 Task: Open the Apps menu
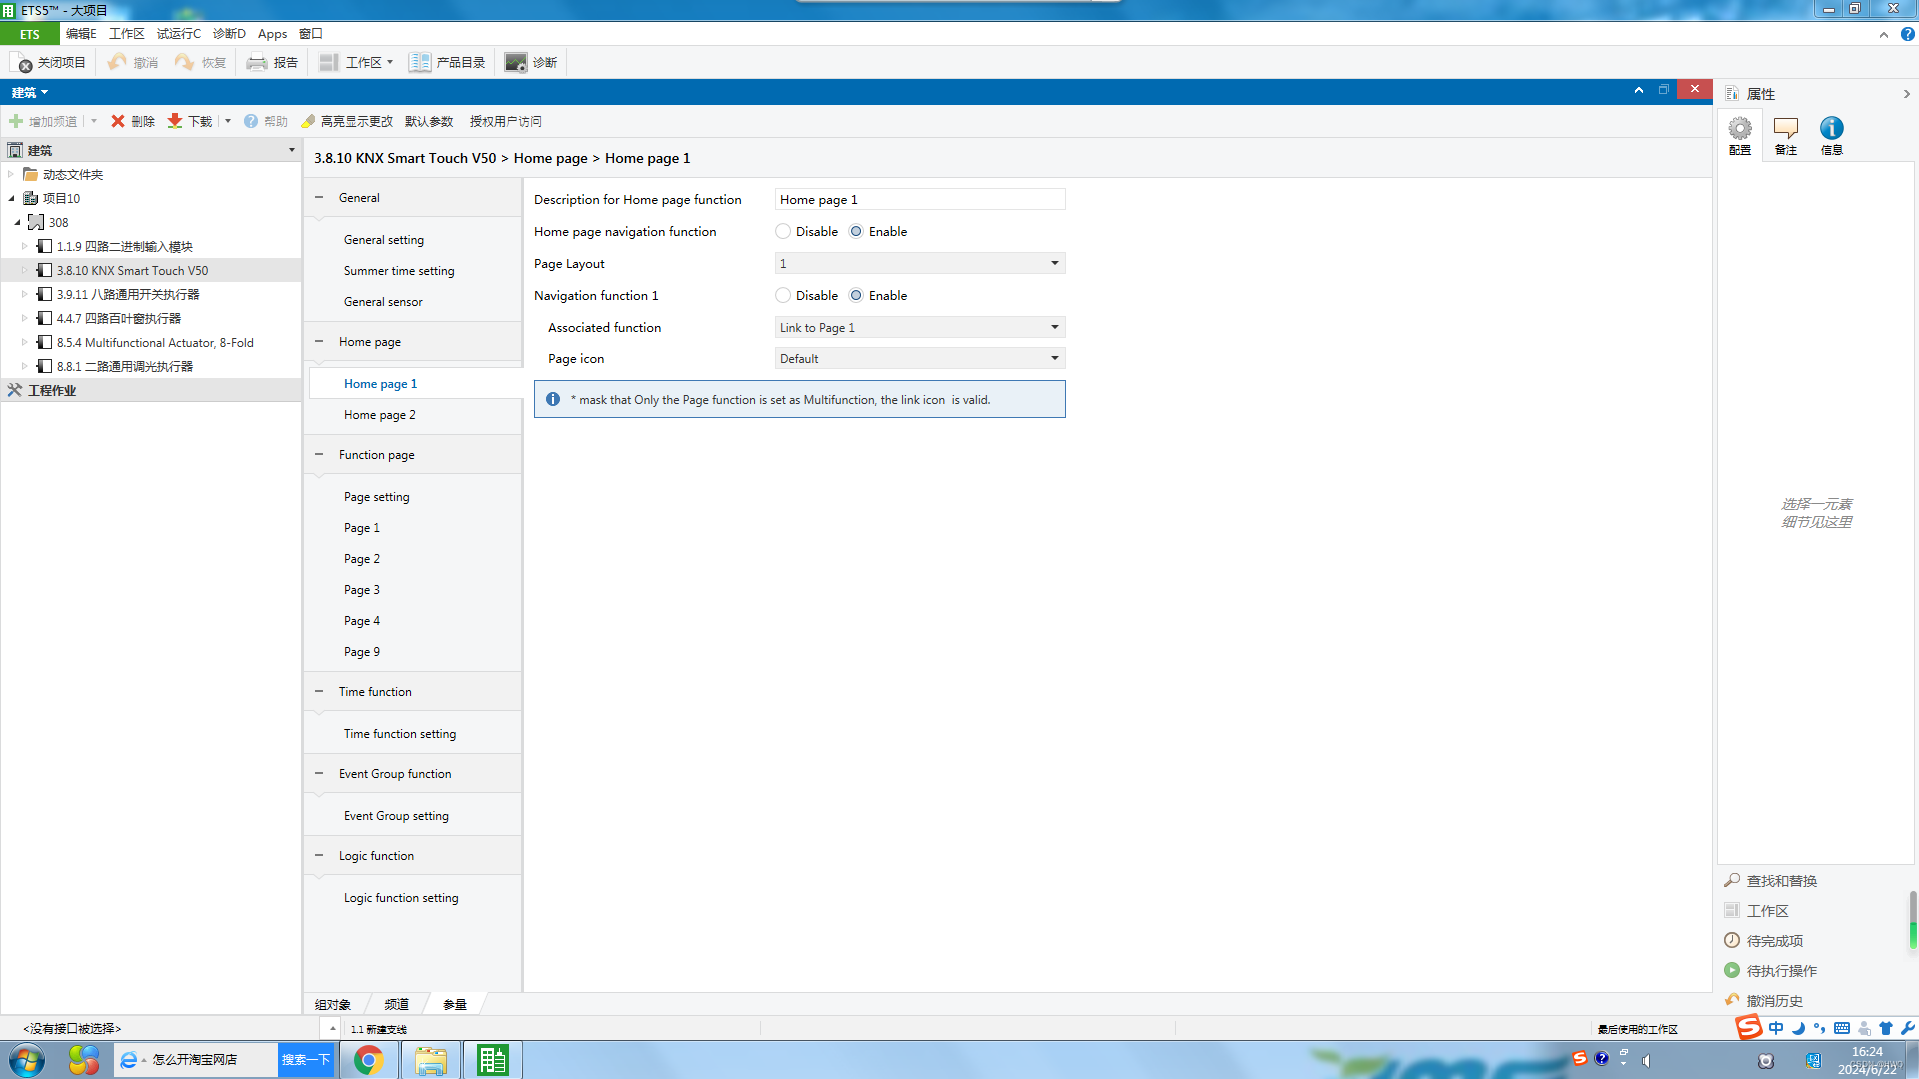272,34
